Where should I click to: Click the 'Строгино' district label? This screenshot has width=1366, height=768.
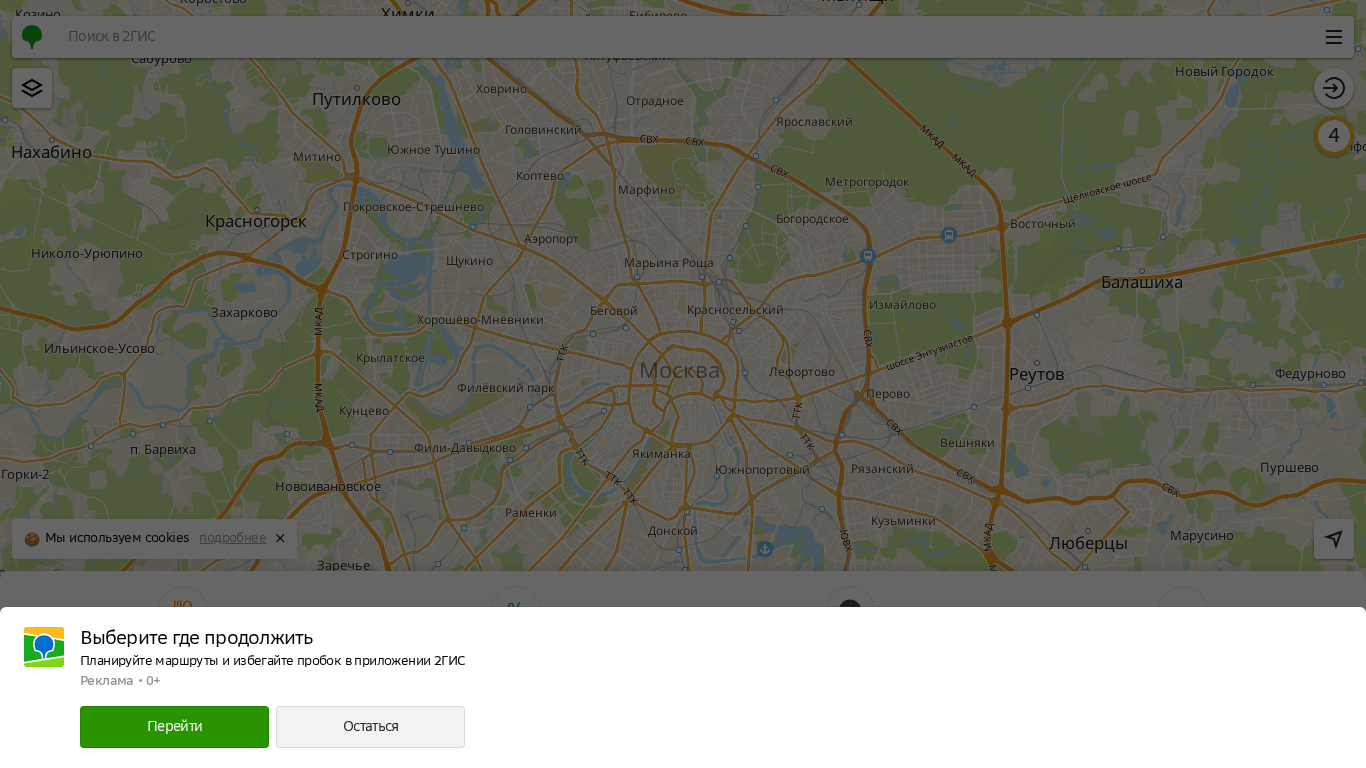click(370, 255)
